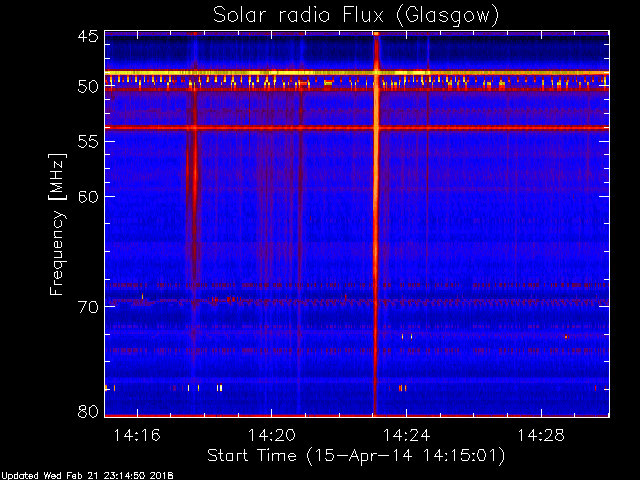Click the 80 MHz frequency label
Viewport: 640px width, 480px height.
88,411
